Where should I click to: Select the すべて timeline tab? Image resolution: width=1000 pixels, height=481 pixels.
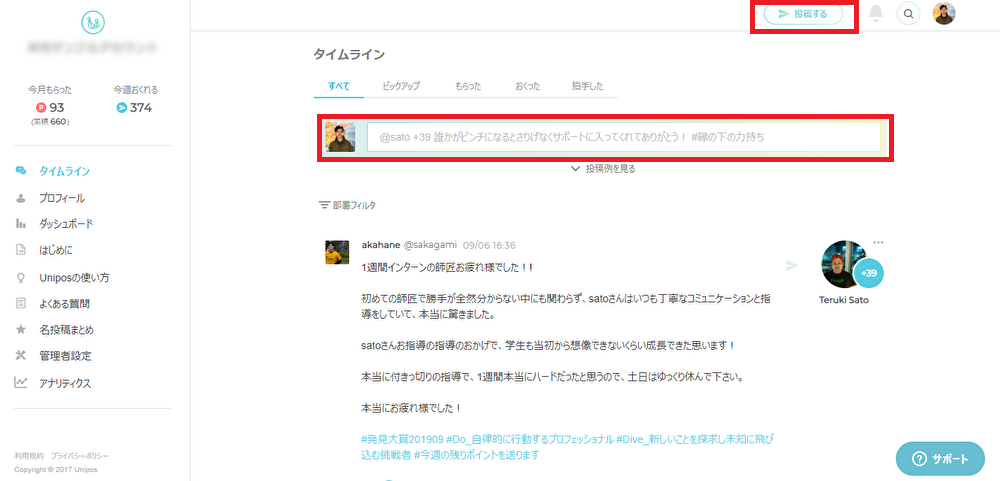click(x=339, y=86)
